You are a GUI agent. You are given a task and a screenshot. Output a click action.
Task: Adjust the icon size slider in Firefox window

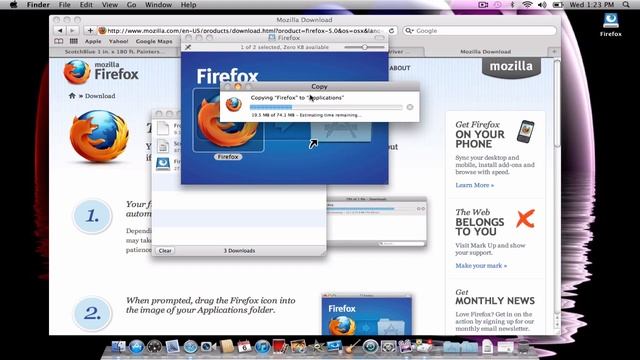pyautogui.click(x=364, y=47)
